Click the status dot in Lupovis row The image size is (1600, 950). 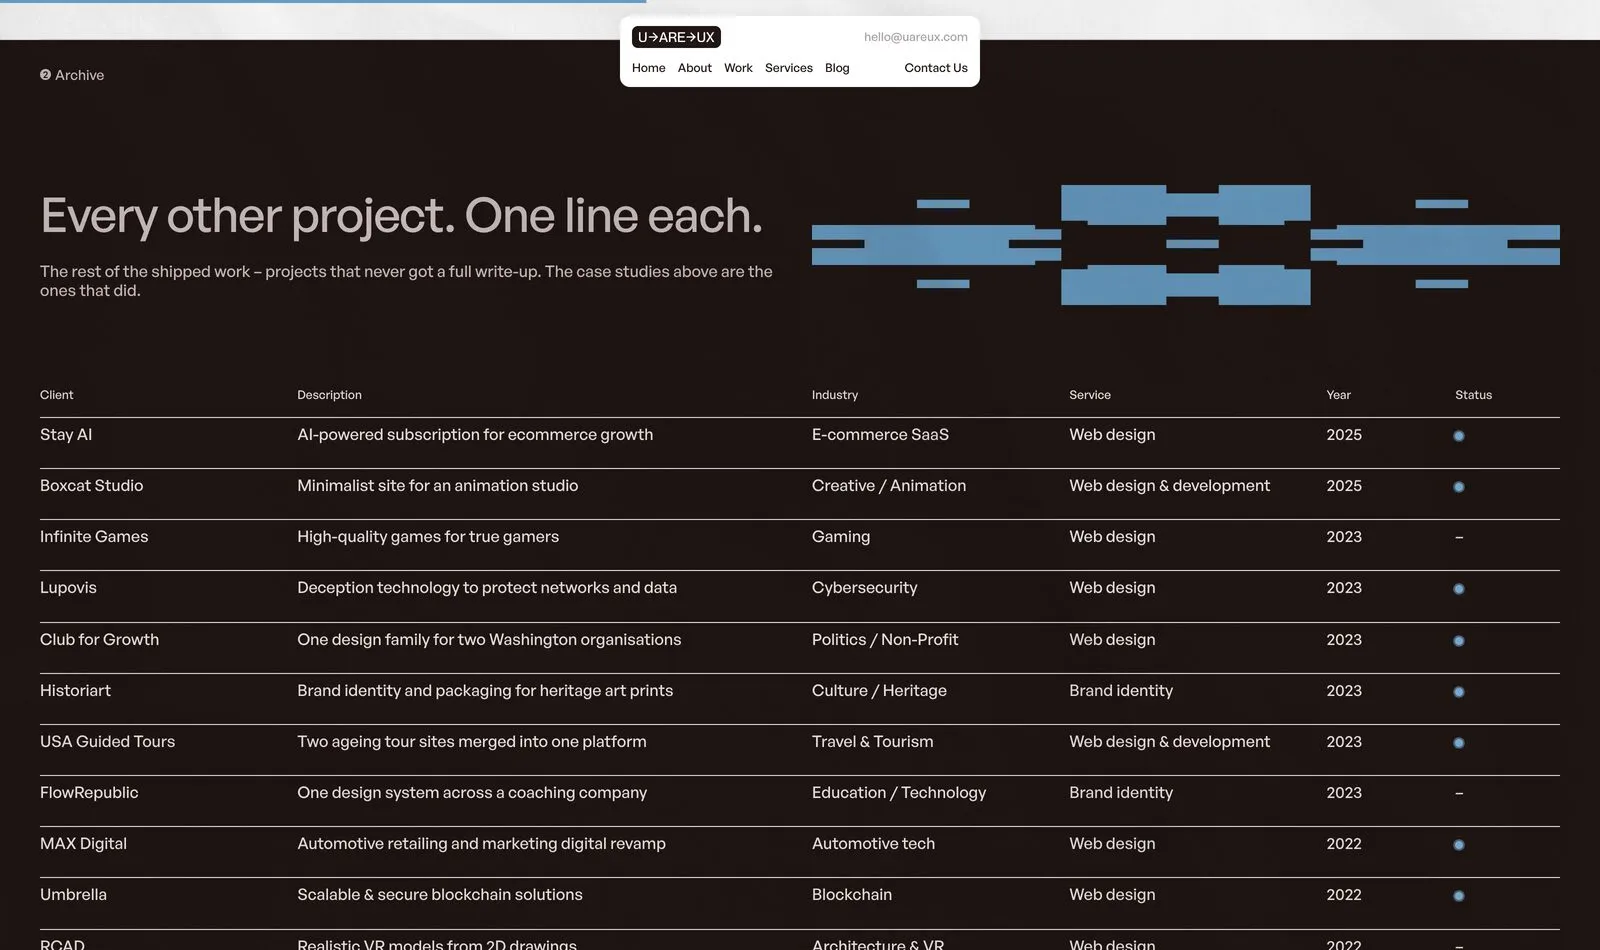[1459, 589]
